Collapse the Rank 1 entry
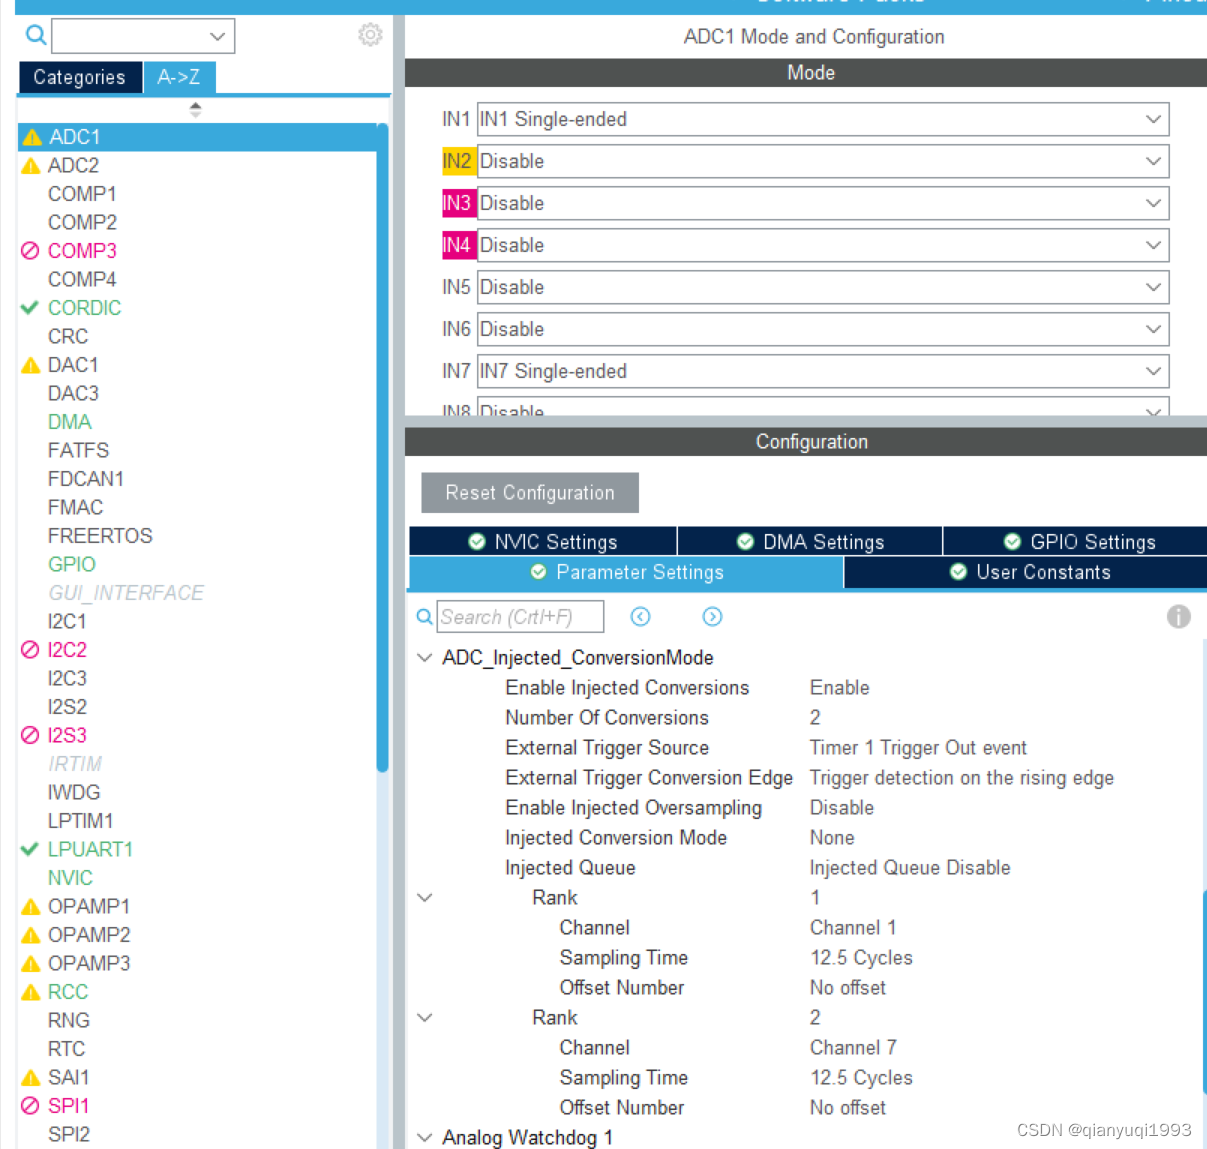 pyautogui.click(x=424, y=897)
